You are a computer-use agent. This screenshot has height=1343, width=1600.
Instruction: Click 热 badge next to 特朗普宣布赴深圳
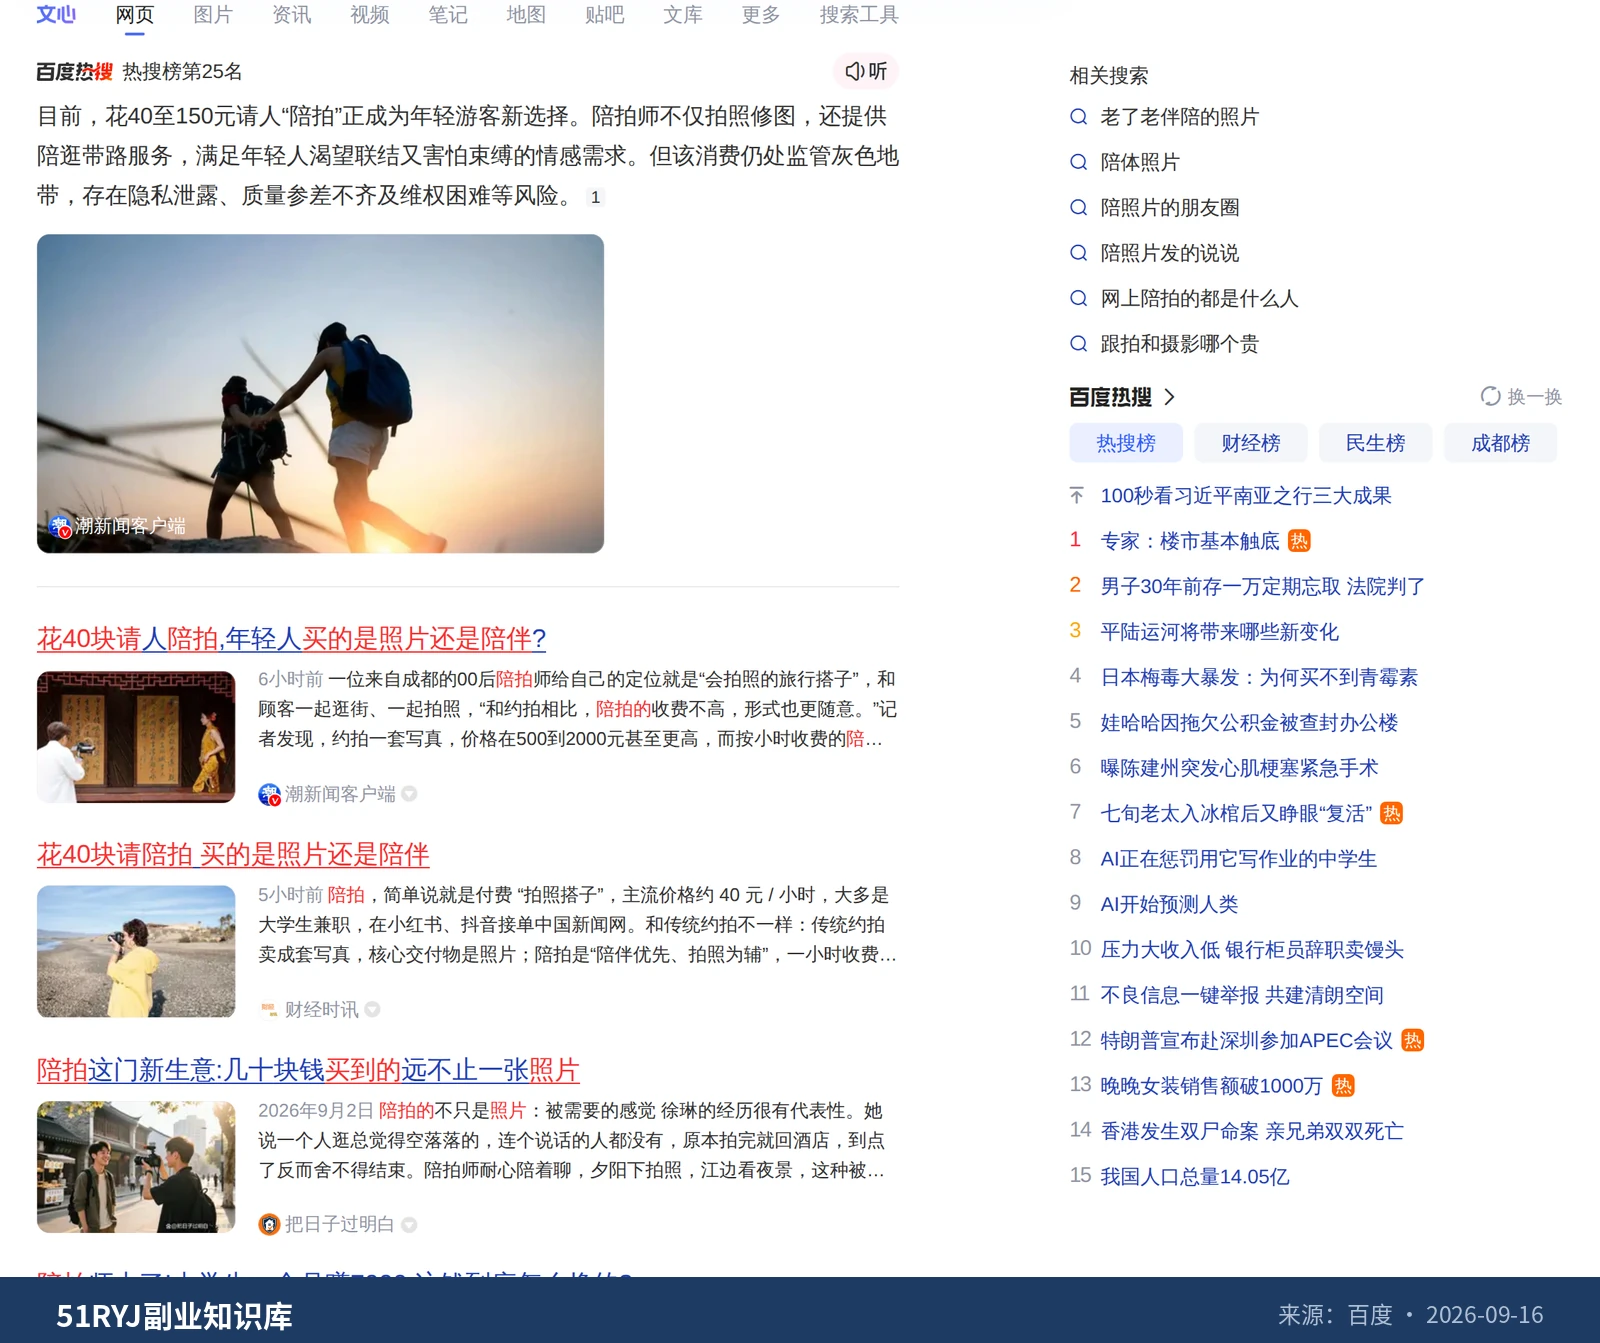click(1412, 1040)
